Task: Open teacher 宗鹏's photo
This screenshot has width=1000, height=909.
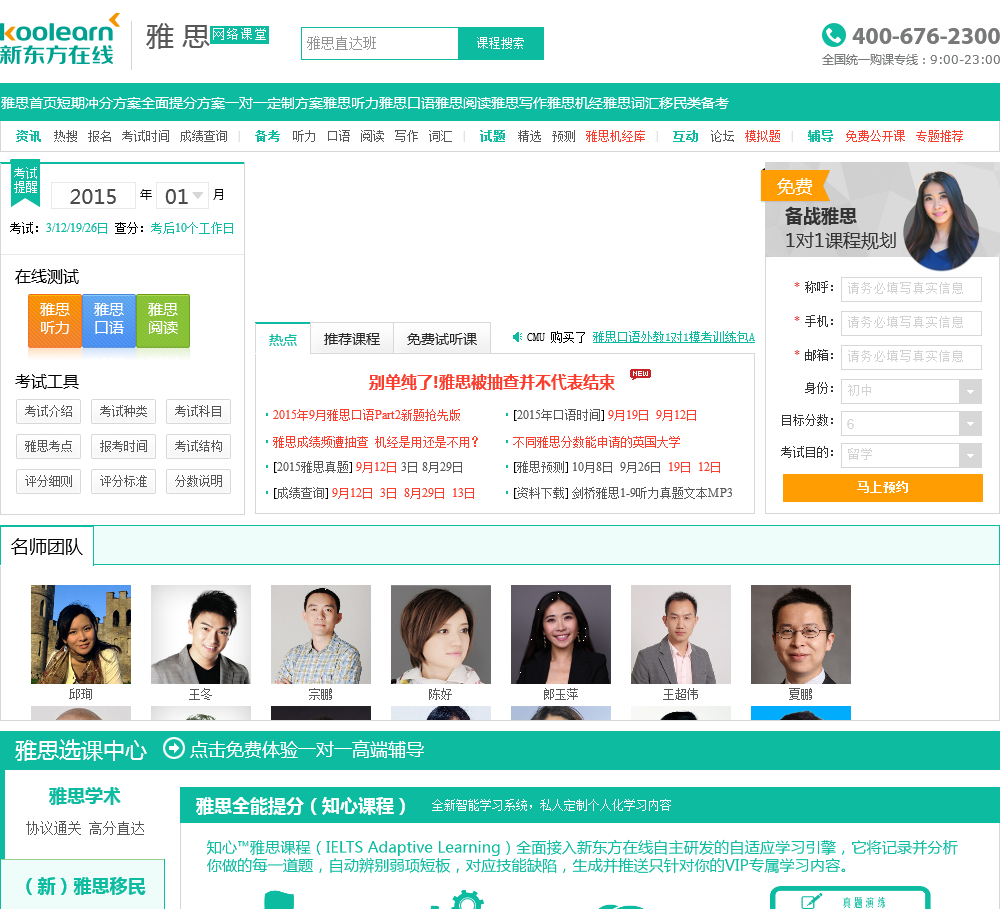Action: point(321,634)
